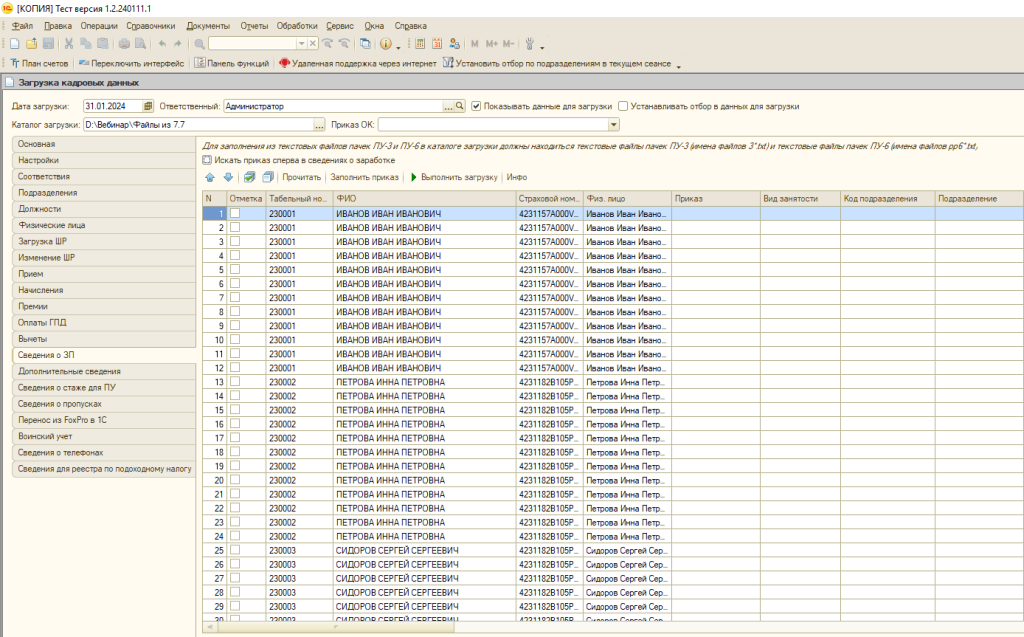Open Удаленная поддержка через интернет

pos(357,63)
